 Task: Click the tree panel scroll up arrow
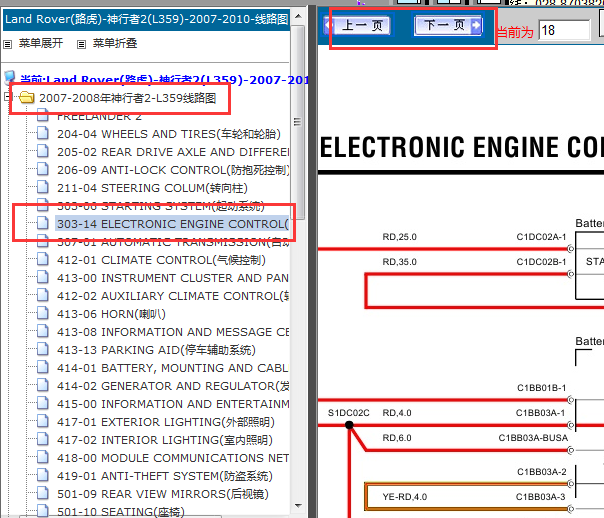click(x=298, y=16)
